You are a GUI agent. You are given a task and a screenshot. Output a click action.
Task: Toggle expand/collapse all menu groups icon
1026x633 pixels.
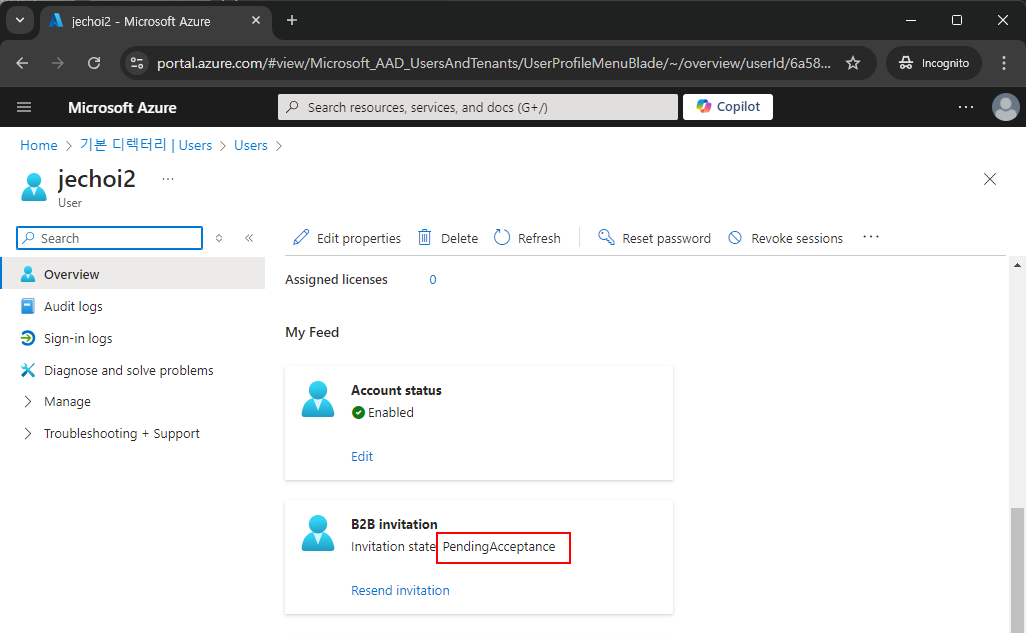click(219, 238)
